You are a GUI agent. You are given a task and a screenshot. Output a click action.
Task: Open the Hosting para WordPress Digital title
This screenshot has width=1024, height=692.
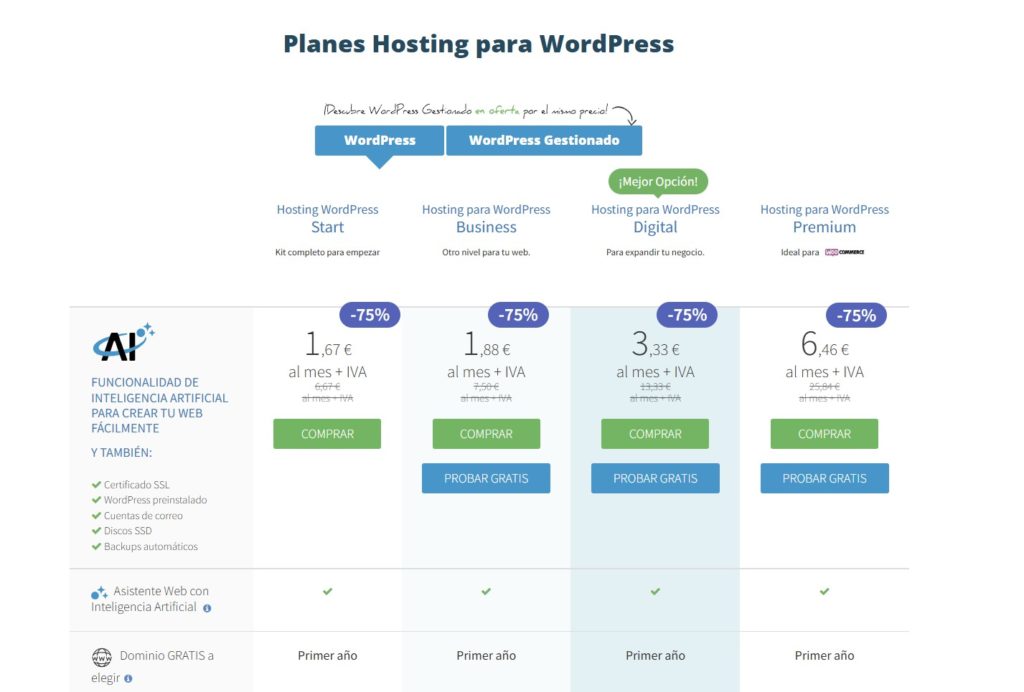(x=655, y=219)
